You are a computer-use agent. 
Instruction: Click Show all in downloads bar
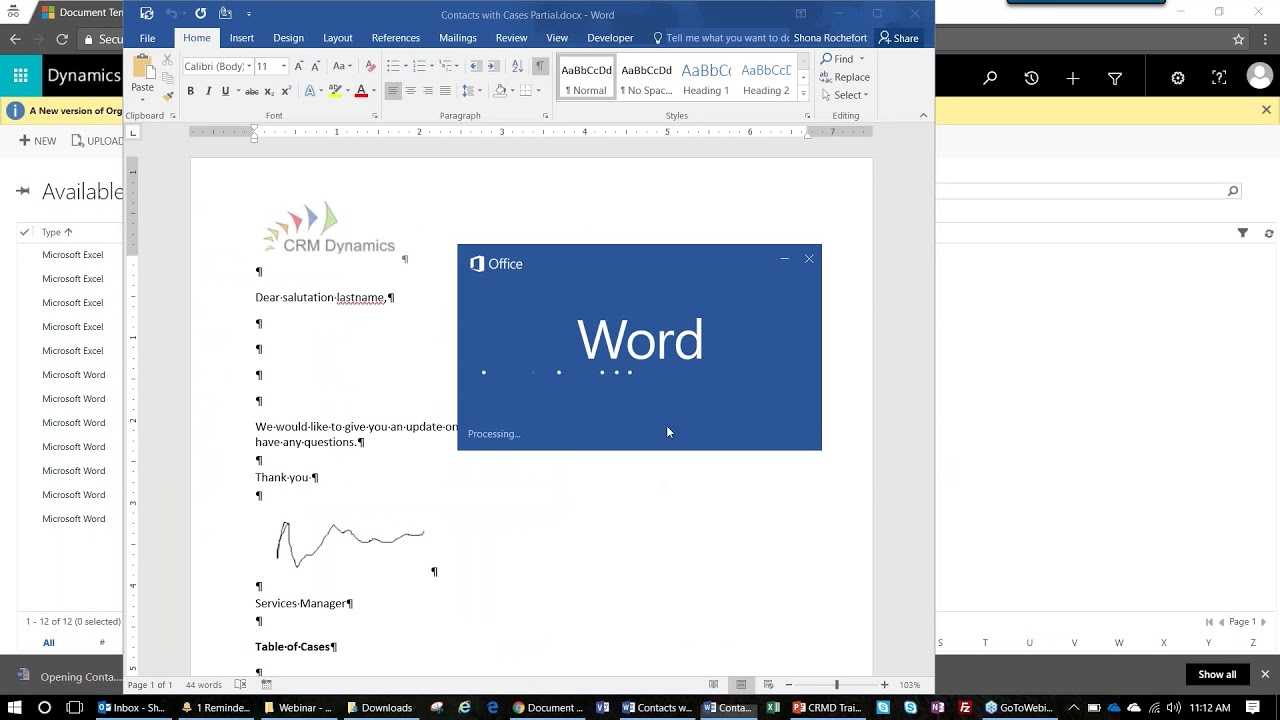tap(1217, 674)
